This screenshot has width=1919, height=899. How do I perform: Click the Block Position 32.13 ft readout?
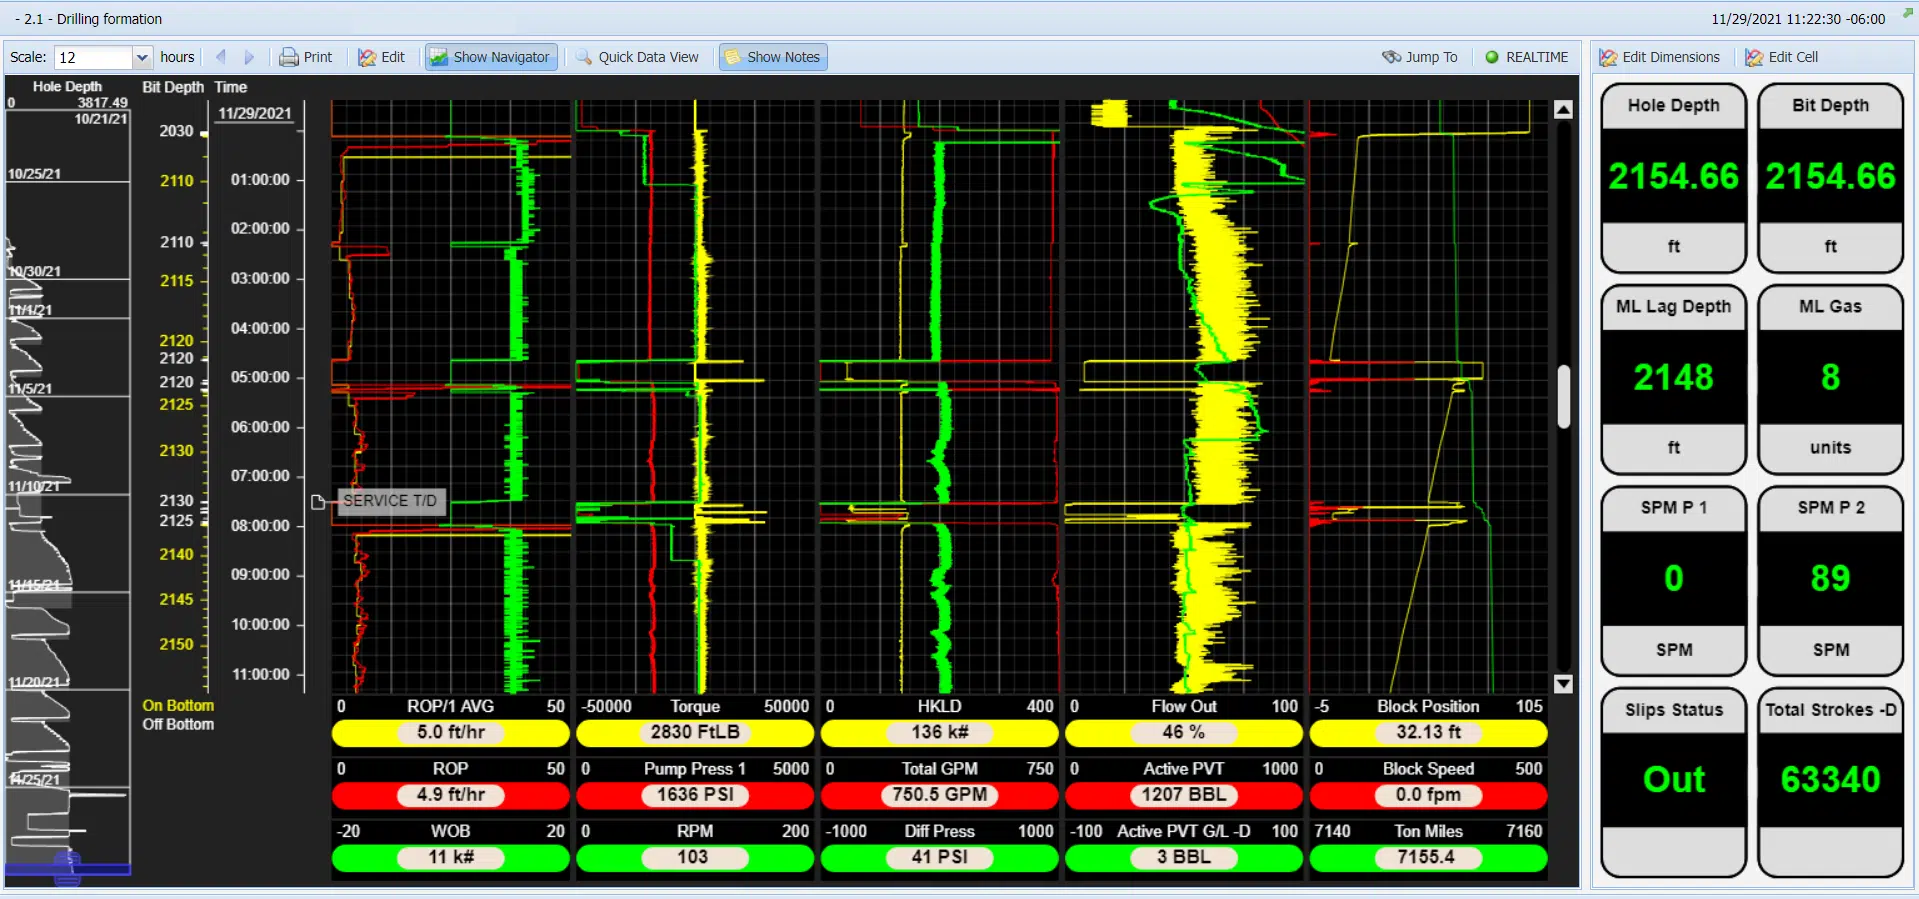pos(1428,732)
